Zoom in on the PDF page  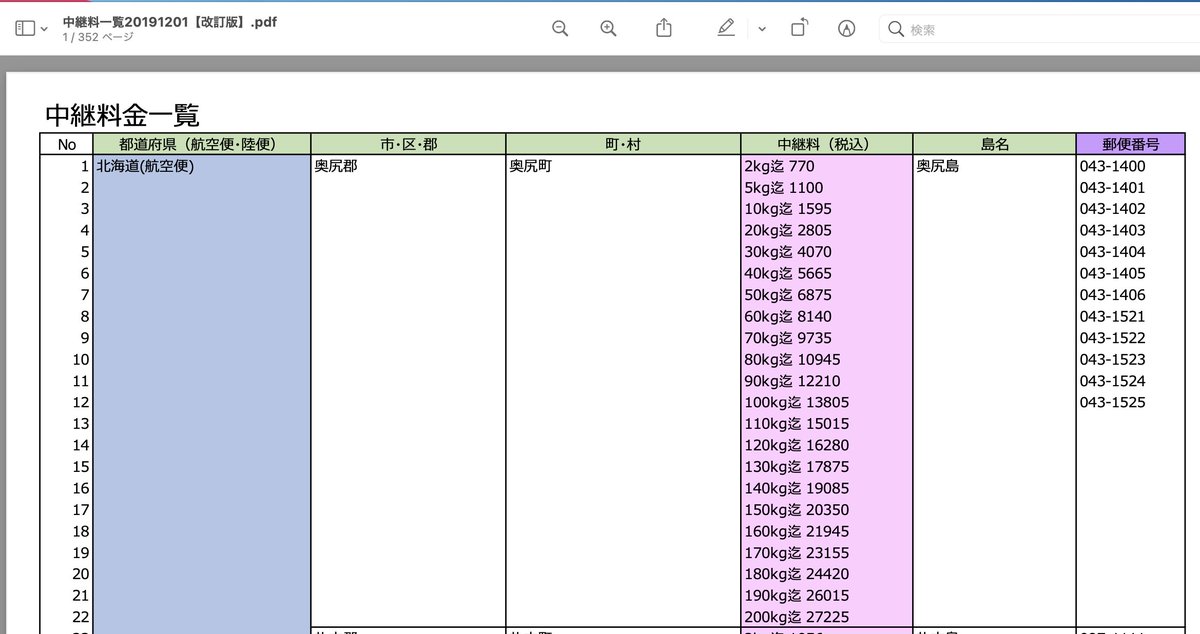pos(608,29)
